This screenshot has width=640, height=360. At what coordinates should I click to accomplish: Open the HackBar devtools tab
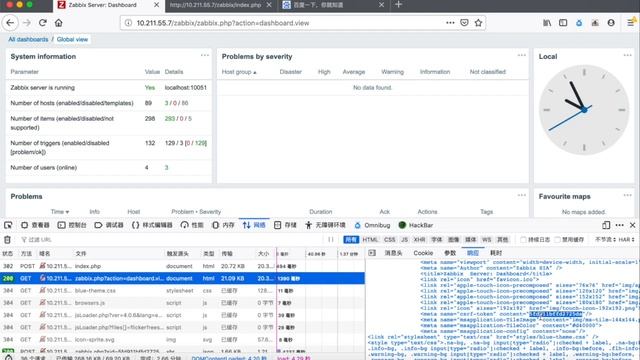click(416, 225)
